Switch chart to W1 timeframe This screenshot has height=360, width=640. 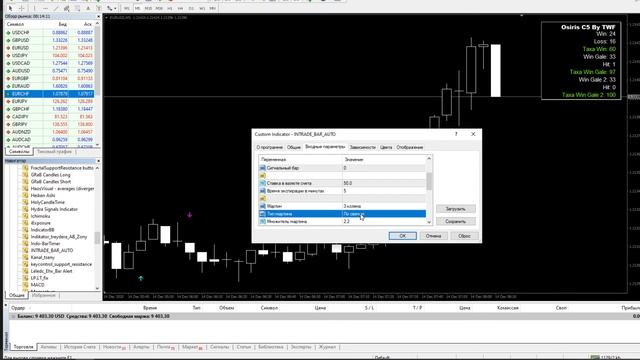click(x=202, y=8)
